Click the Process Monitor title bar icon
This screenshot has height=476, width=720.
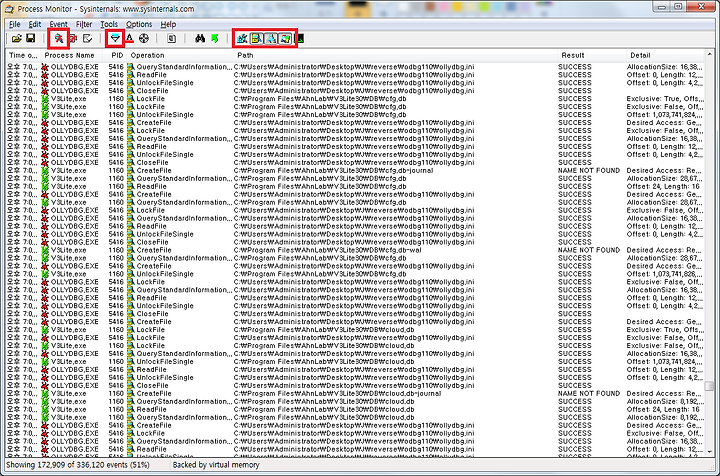[9, 9]
